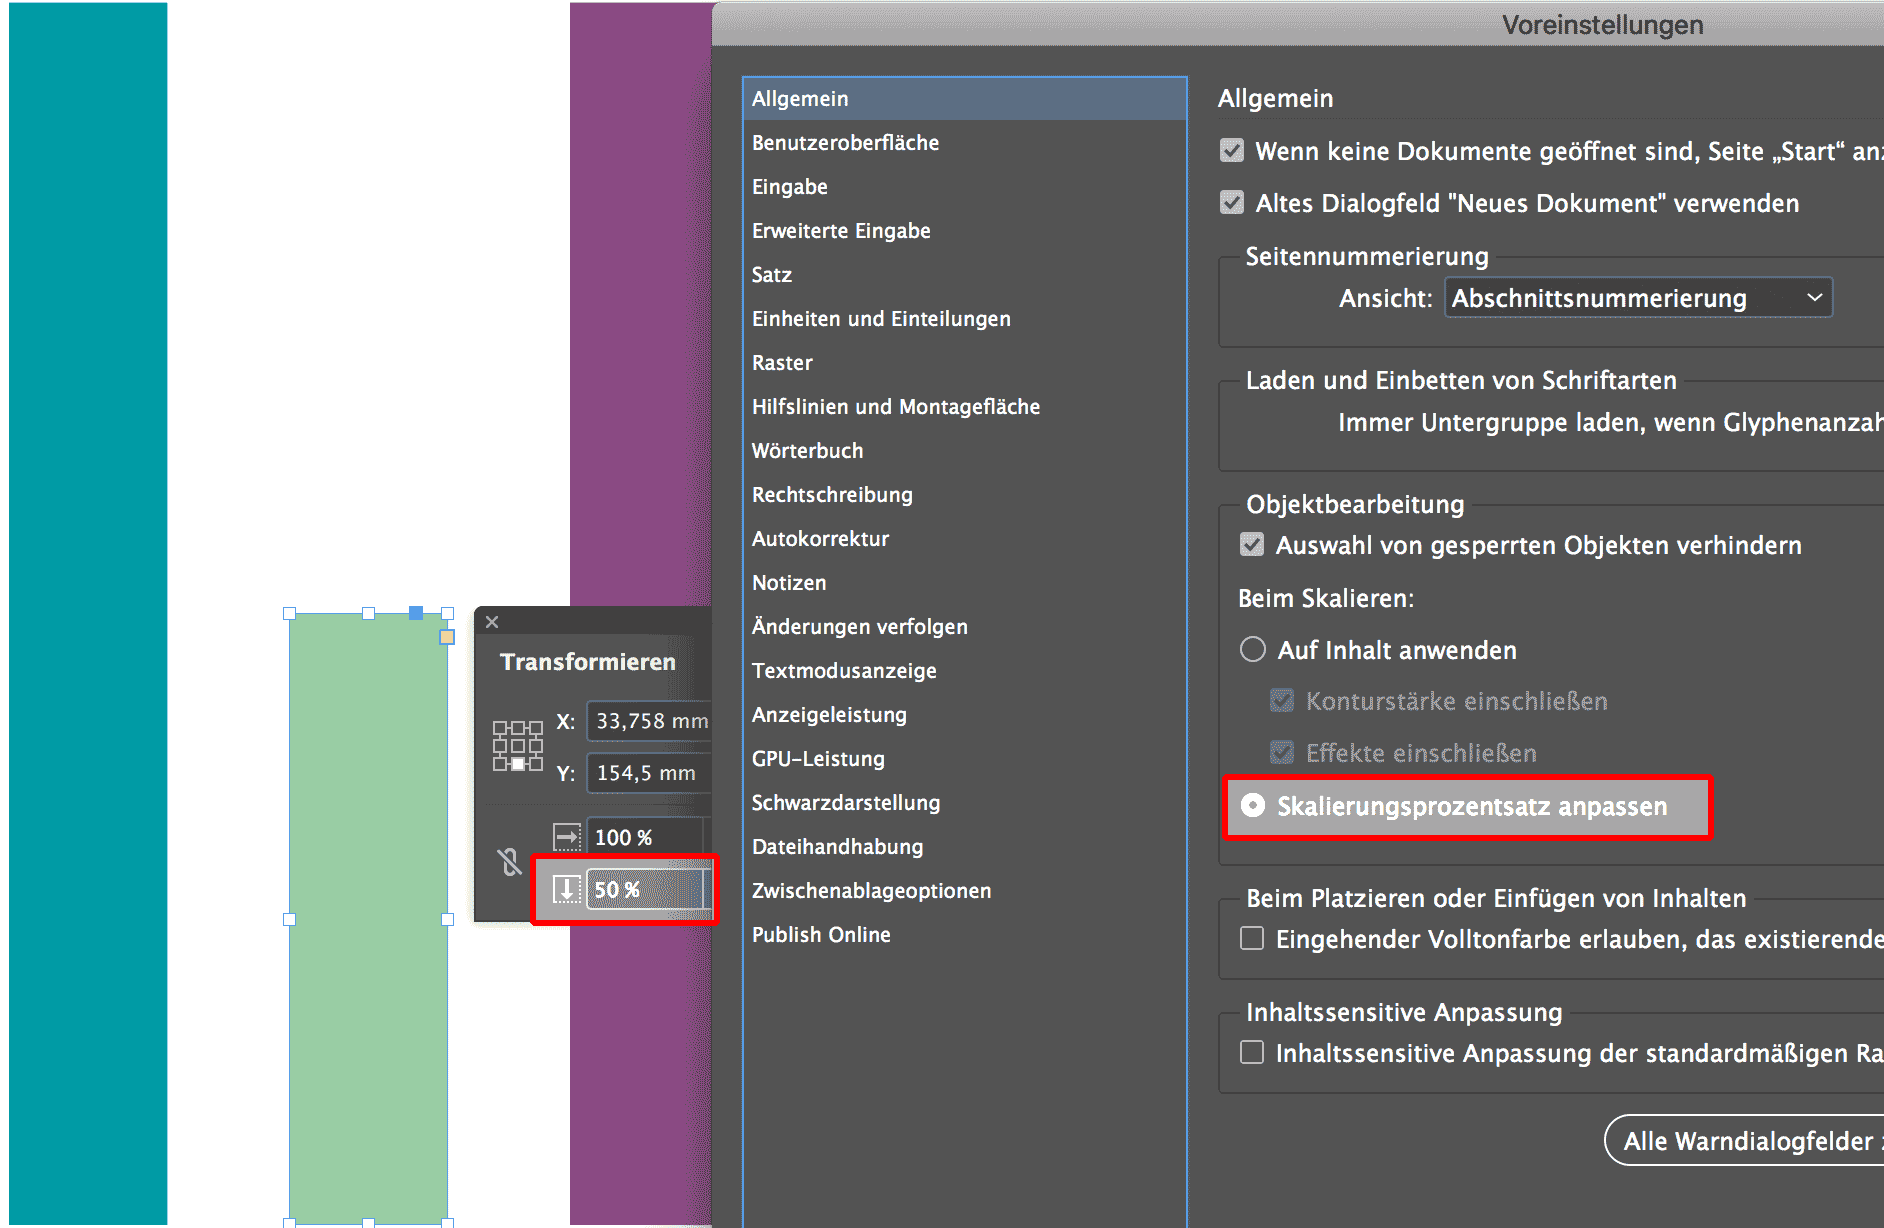Open the Ansicht dropdown showing Abschnittsnummerierung
Viewport: 1884px width, 1228px height.
(x=1638, y=297)
